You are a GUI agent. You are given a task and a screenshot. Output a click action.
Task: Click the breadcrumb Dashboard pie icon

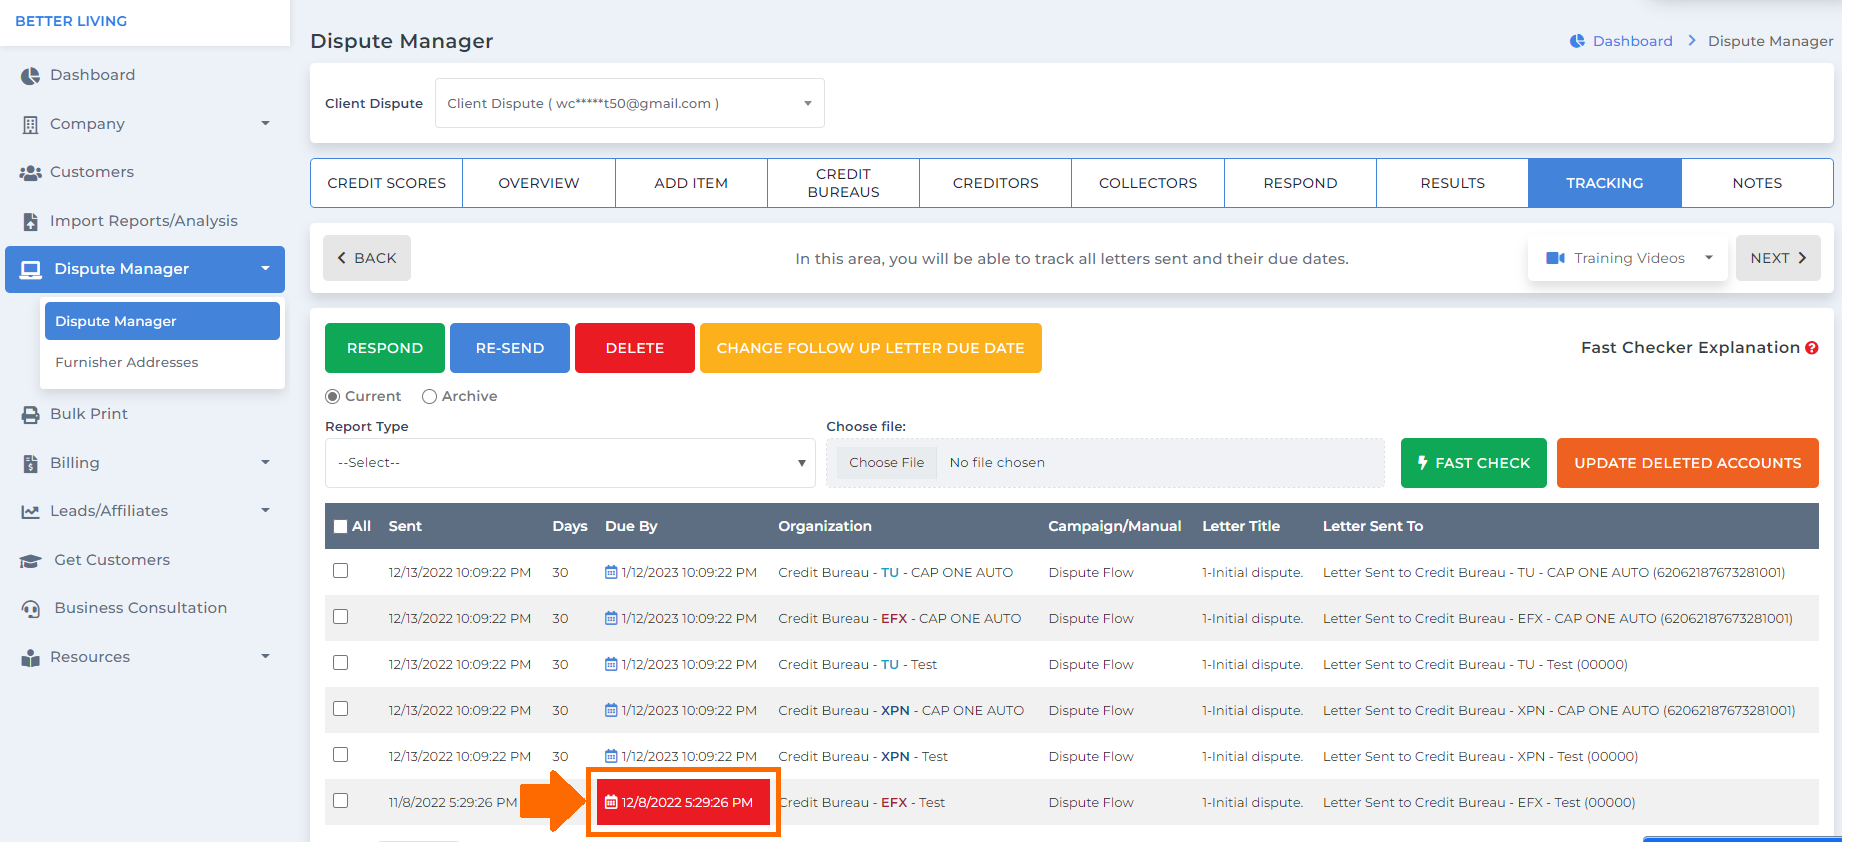(1577, 41)
